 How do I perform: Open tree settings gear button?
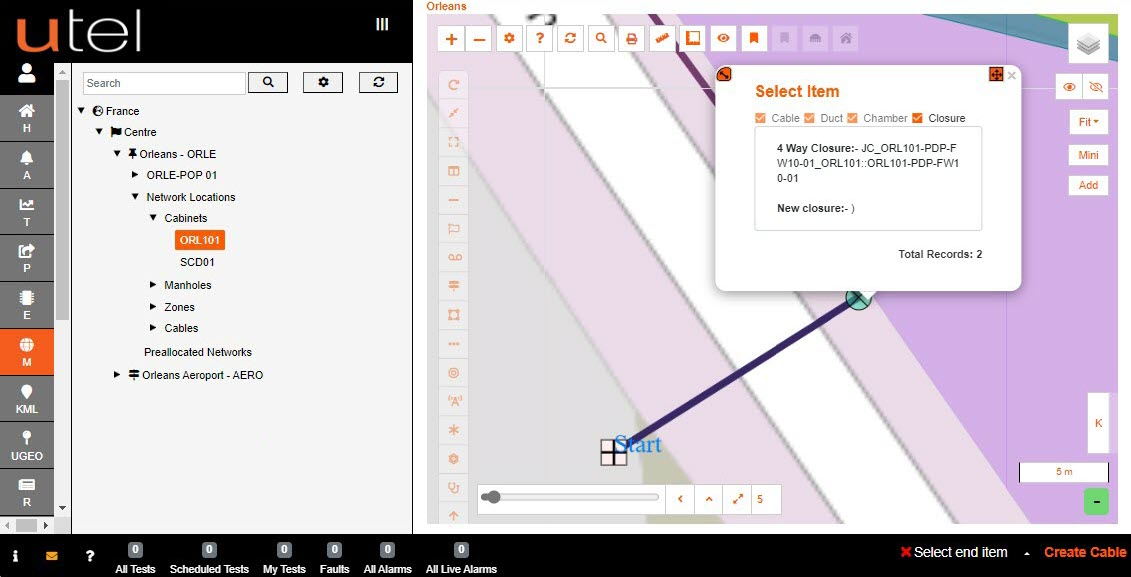point(323,82)
